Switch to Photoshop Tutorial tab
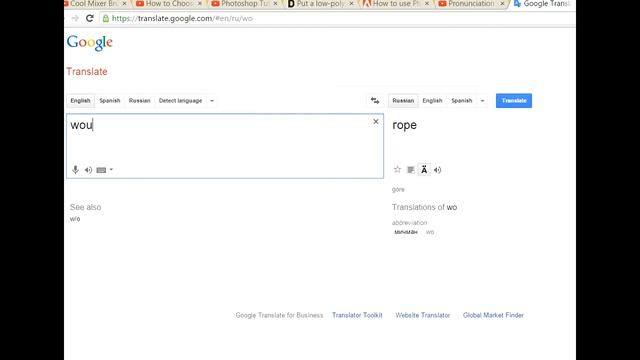This screenshot has width=640, height=360. (244, 4)
